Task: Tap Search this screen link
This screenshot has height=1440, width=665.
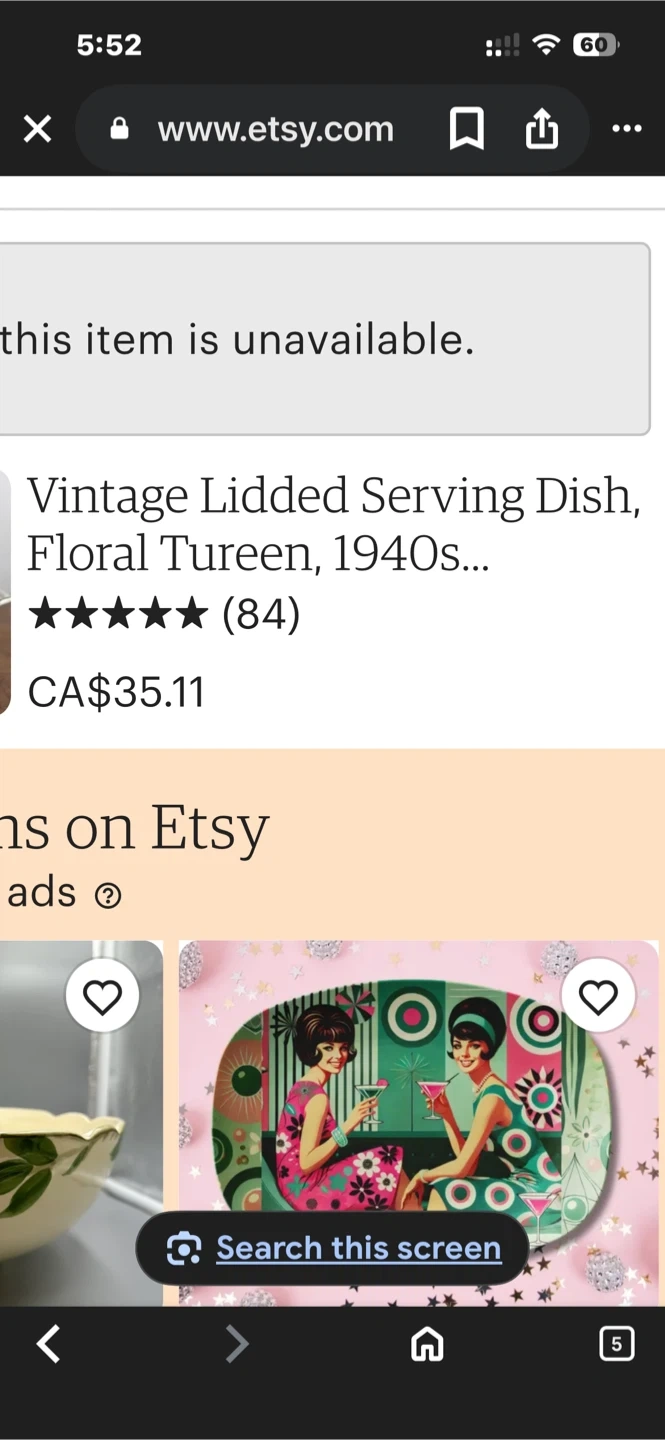Action: (358, 1248)
